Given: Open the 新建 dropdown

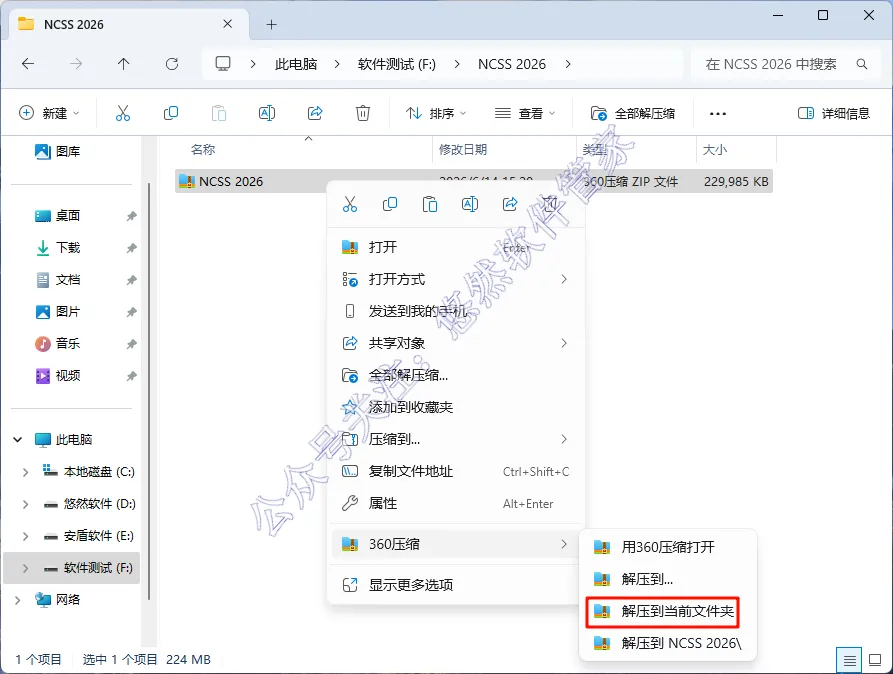Looking at the screenshot, I should pyautogui.click(x=49, y=113).
